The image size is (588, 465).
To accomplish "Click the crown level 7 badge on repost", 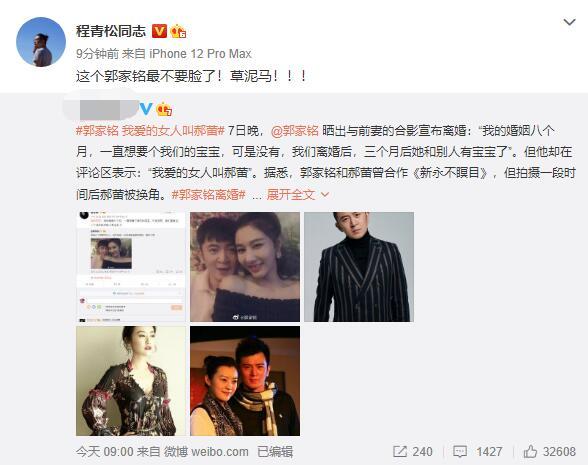I will (x=164, y=109).
